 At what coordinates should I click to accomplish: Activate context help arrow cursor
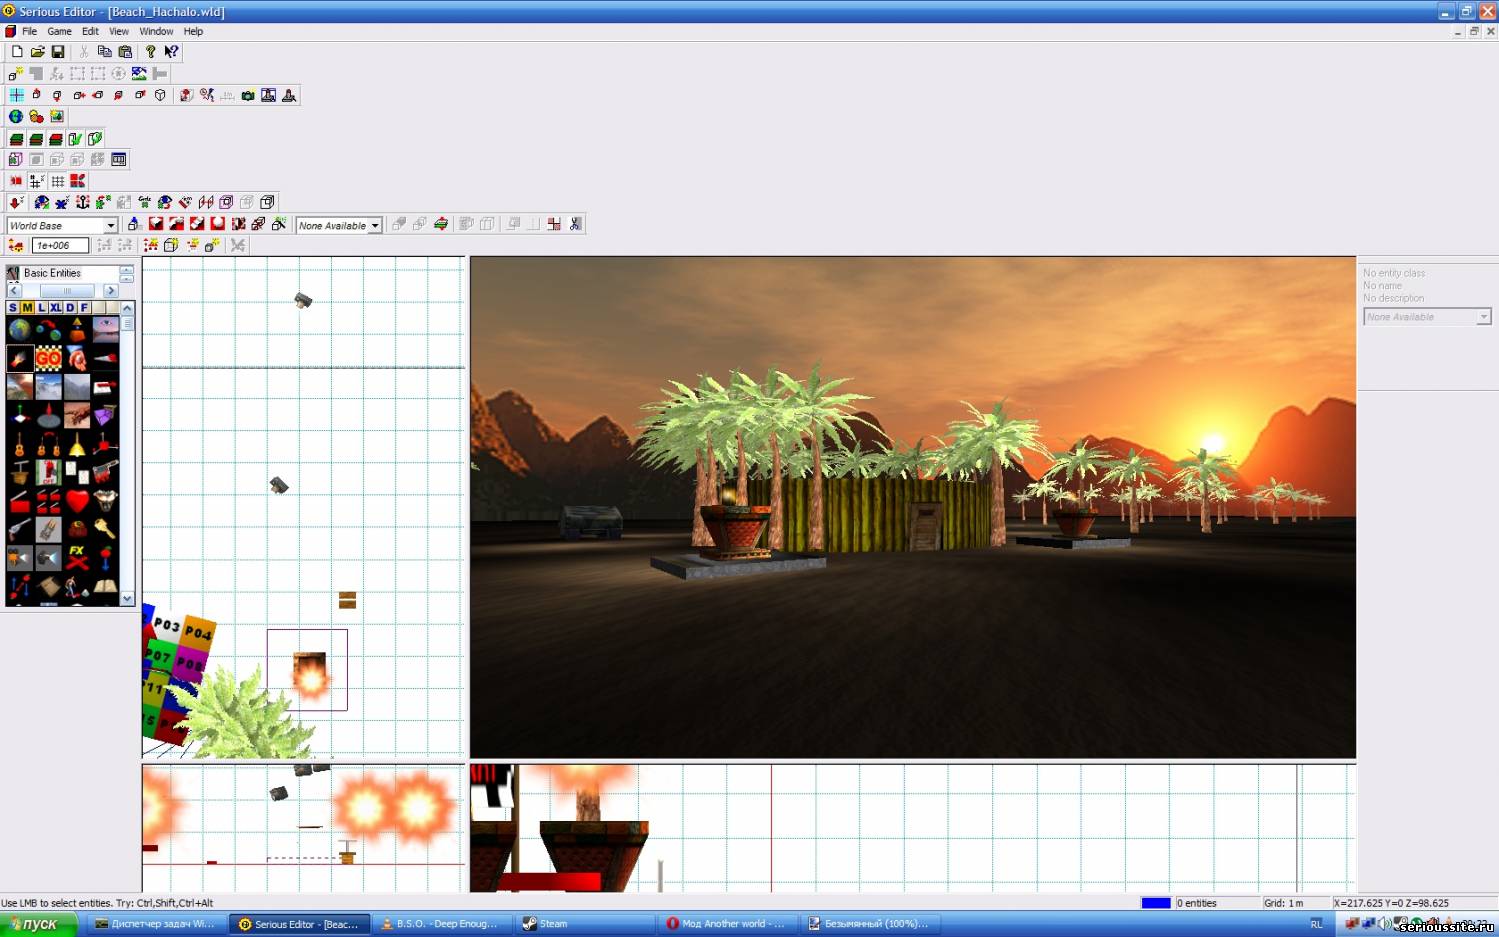pos(171,52)
